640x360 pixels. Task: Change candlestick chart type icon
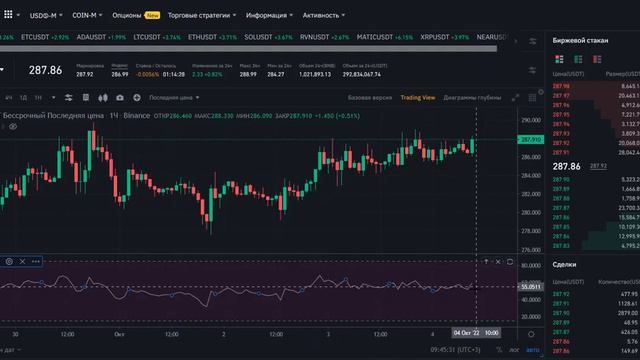pos(103,98)
